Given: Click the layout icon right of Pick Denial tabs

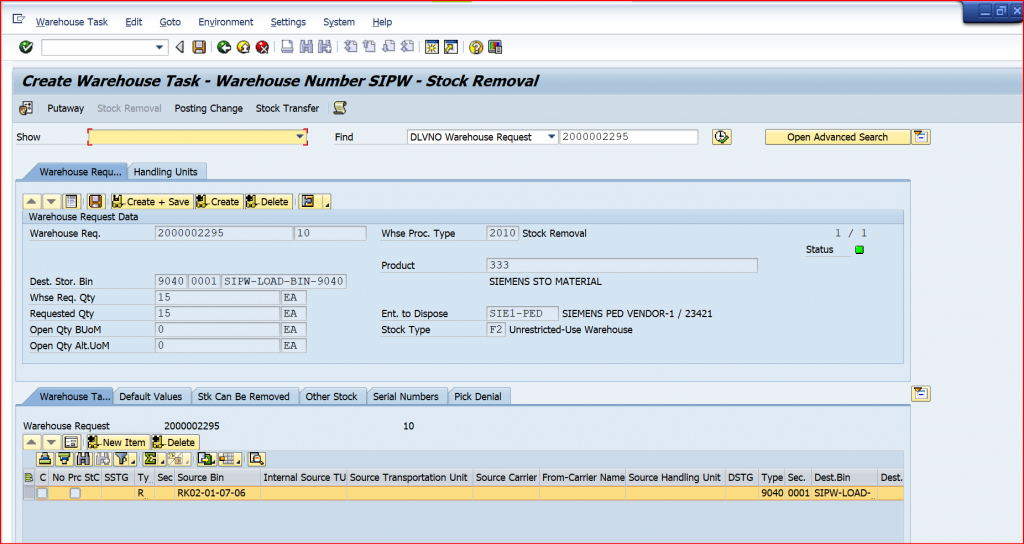Looking at the screenshot, I should coord(921,393).
